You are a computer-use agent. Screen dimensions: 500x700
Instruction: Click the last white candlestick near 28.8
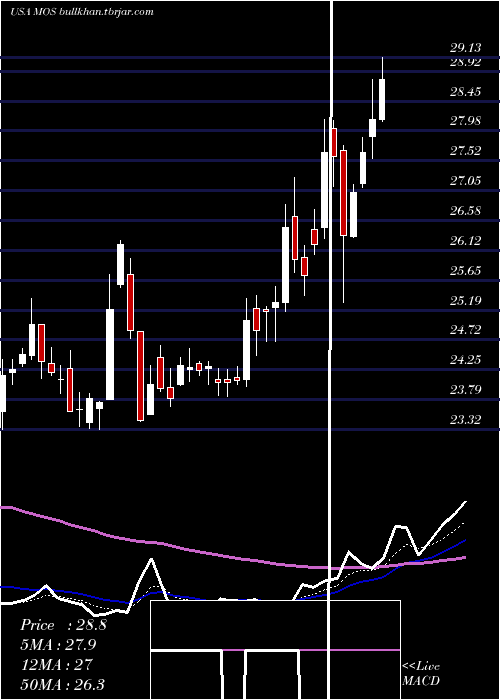click(382, 100)
